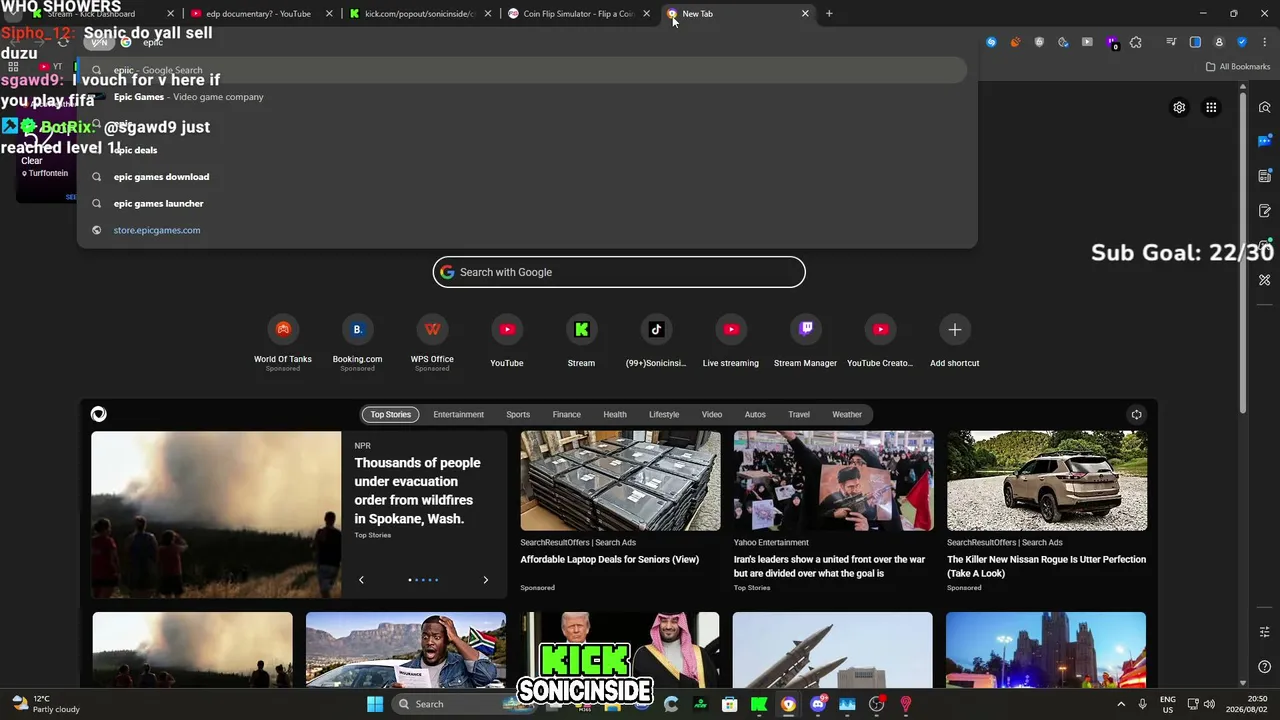Open the World Of Tanks shortcut
Image resolution: width=1280 pixels, height=720 pixels.
(x=283, y=342)
